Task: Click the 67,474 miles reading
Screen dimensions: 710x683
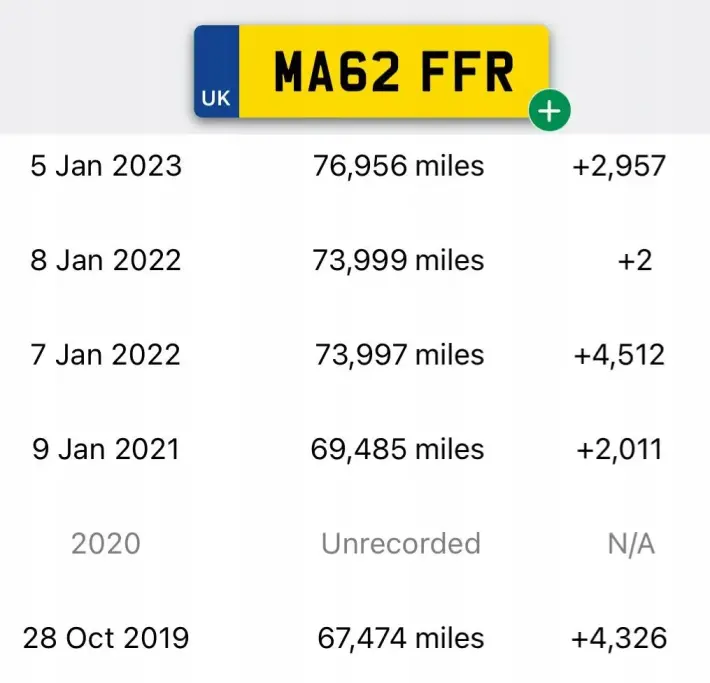Action: (401, 638)
